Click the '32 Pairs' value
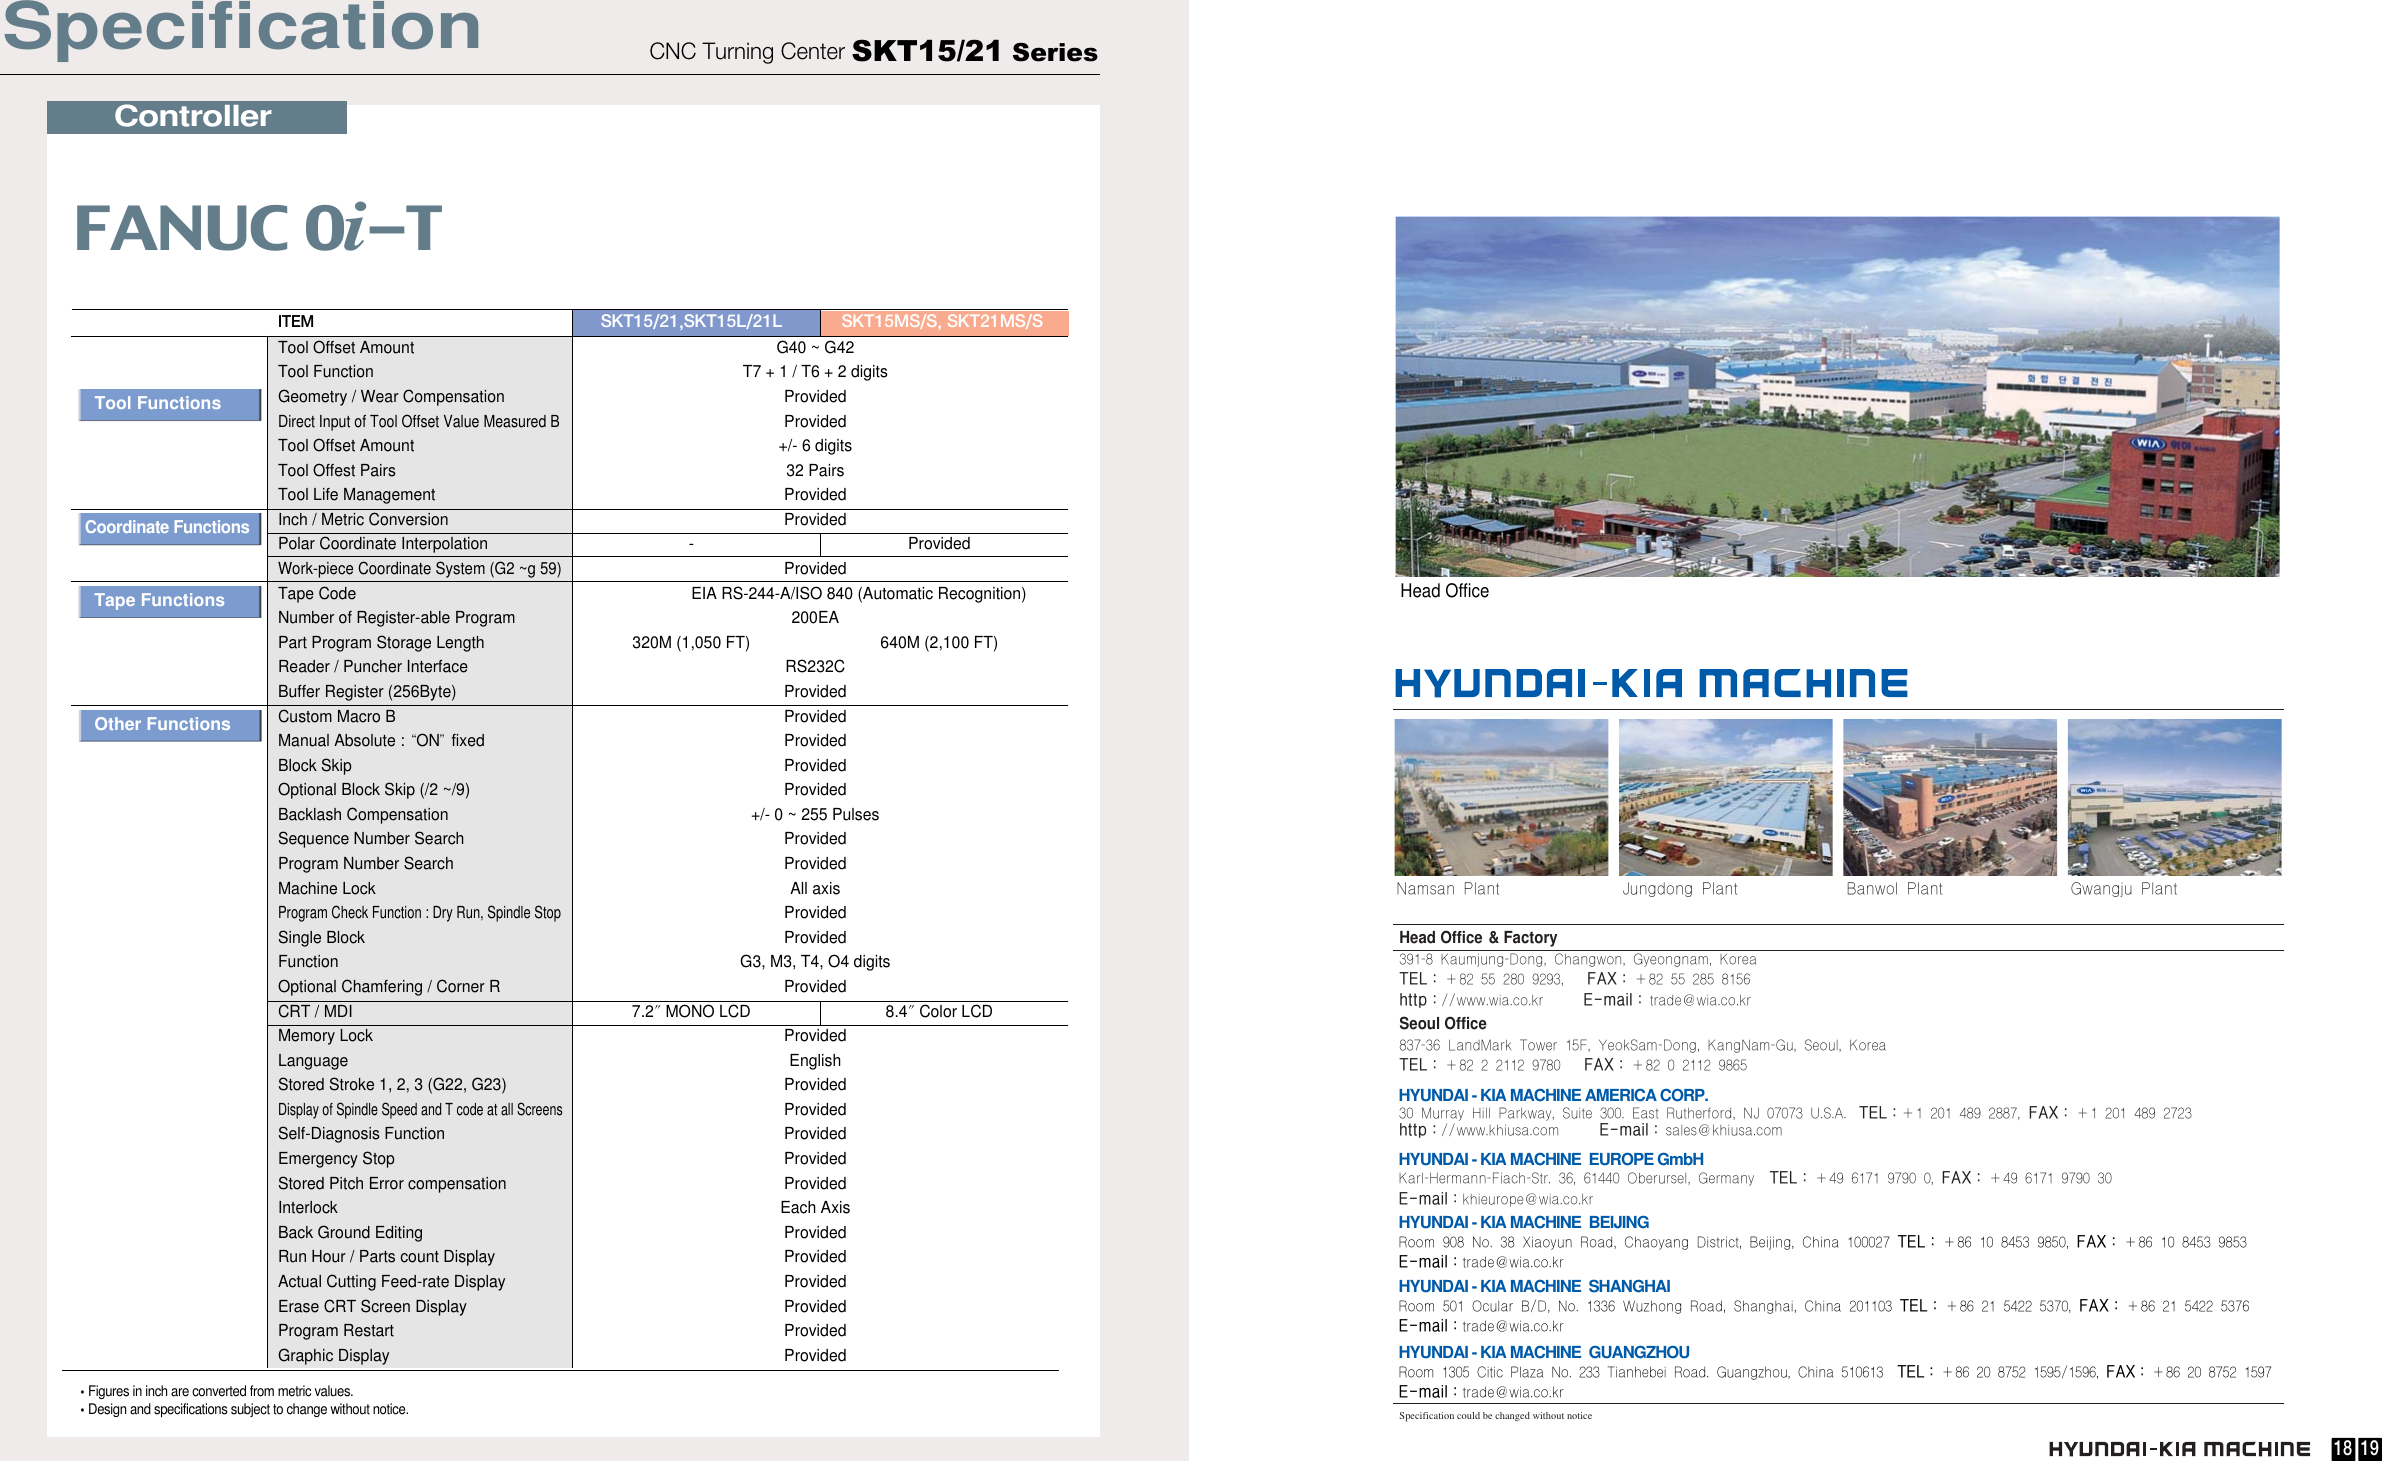2382x1461 pixels. pos(815,471)
